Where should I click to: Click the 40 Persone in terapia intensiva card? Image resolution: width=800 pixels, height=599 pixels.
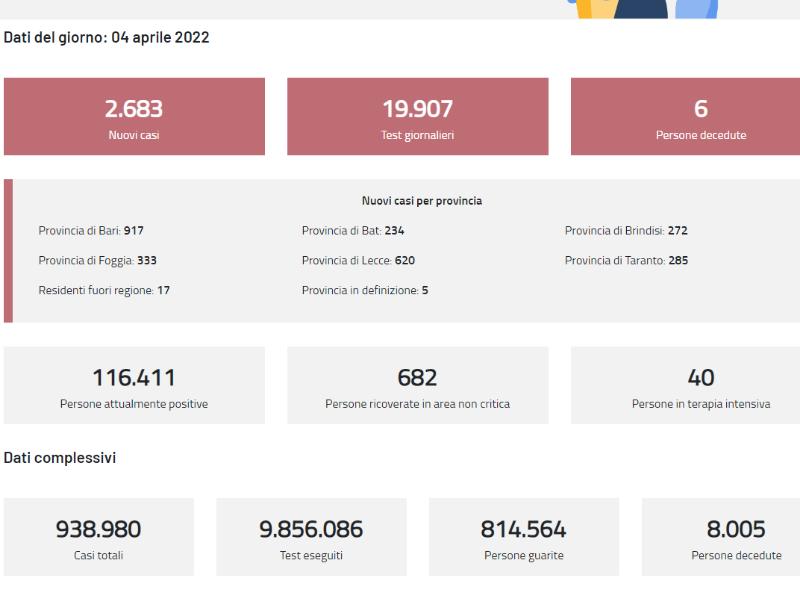(x=685, y=385)
